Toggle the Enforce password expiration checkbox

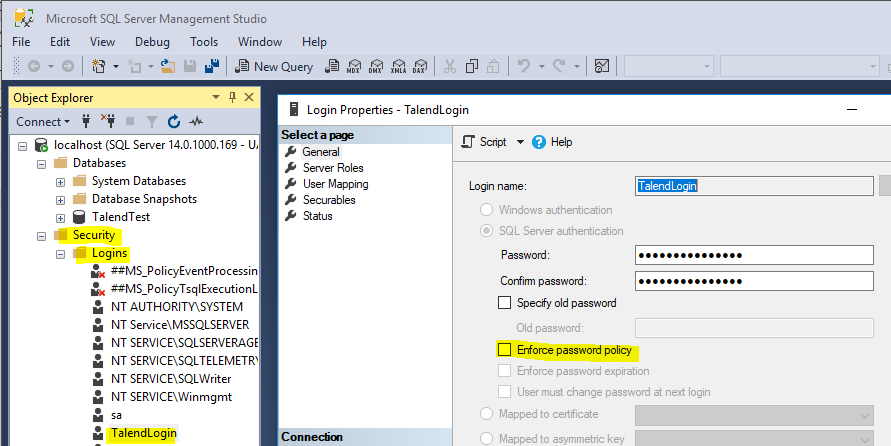(504, 371)
